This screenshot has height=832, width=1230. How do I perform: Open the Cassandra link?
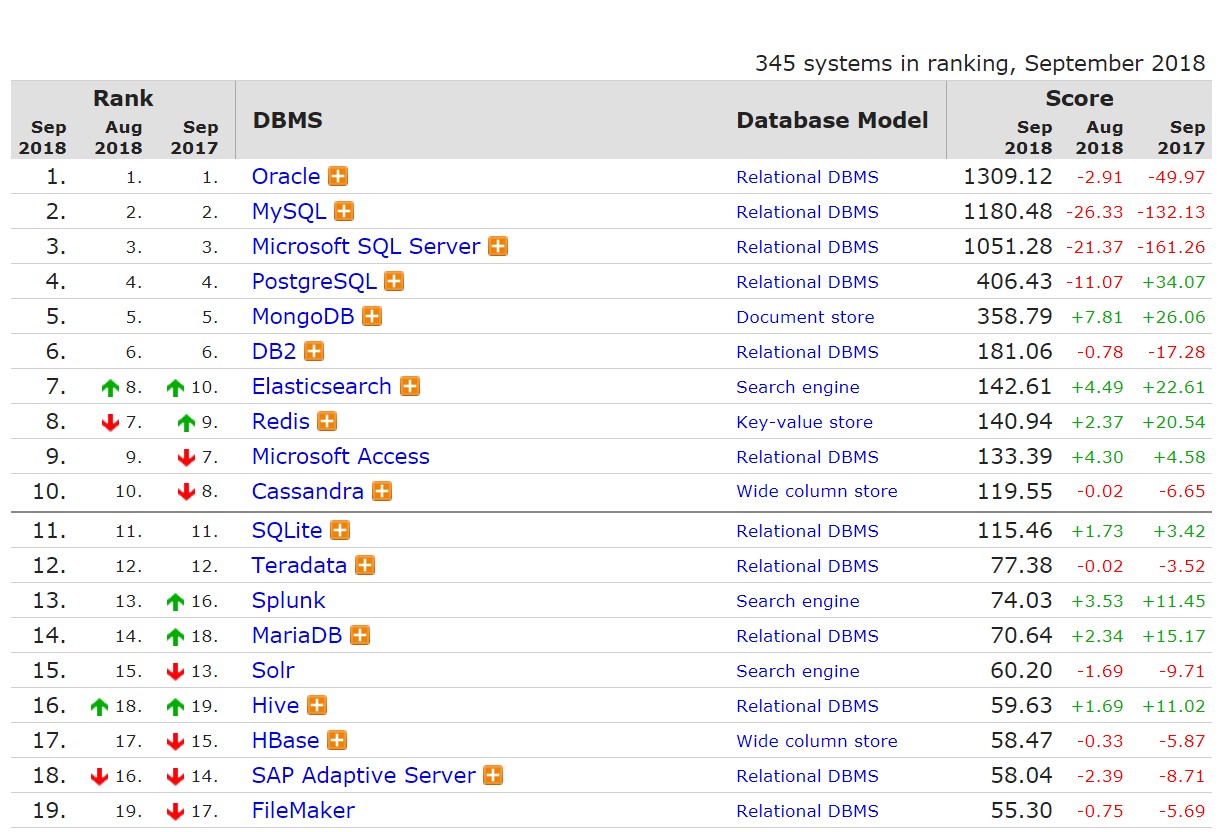(x=308, y=491)
